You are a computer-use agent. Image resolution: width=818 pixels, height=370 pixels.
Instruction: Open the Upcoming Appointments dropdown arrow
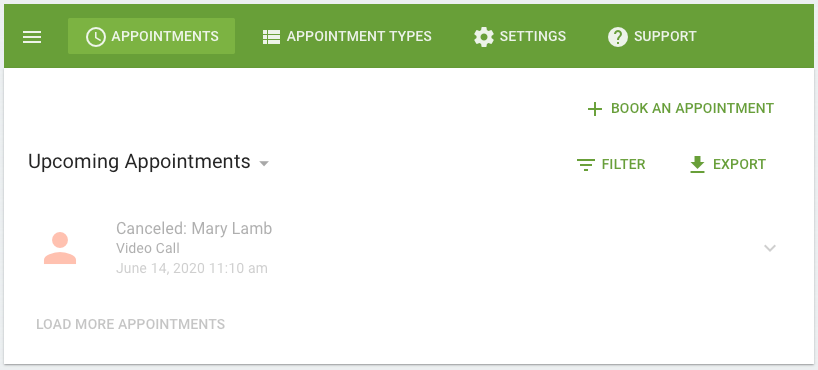[x=264, y=164]
